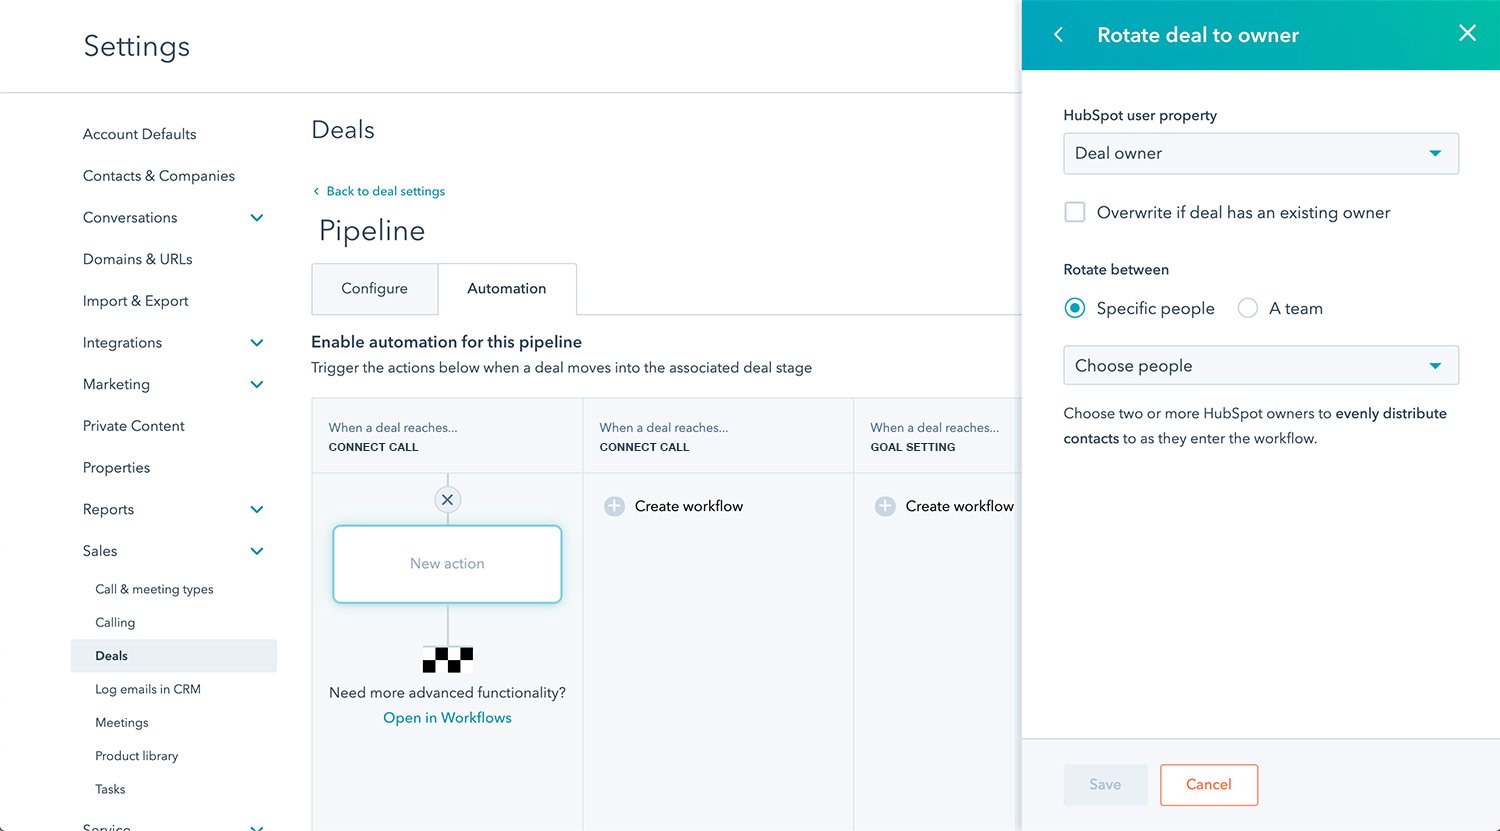Open the Choose people dropdown
1500x831 pixels.
pyautogui.click(x=1261, y=365)
